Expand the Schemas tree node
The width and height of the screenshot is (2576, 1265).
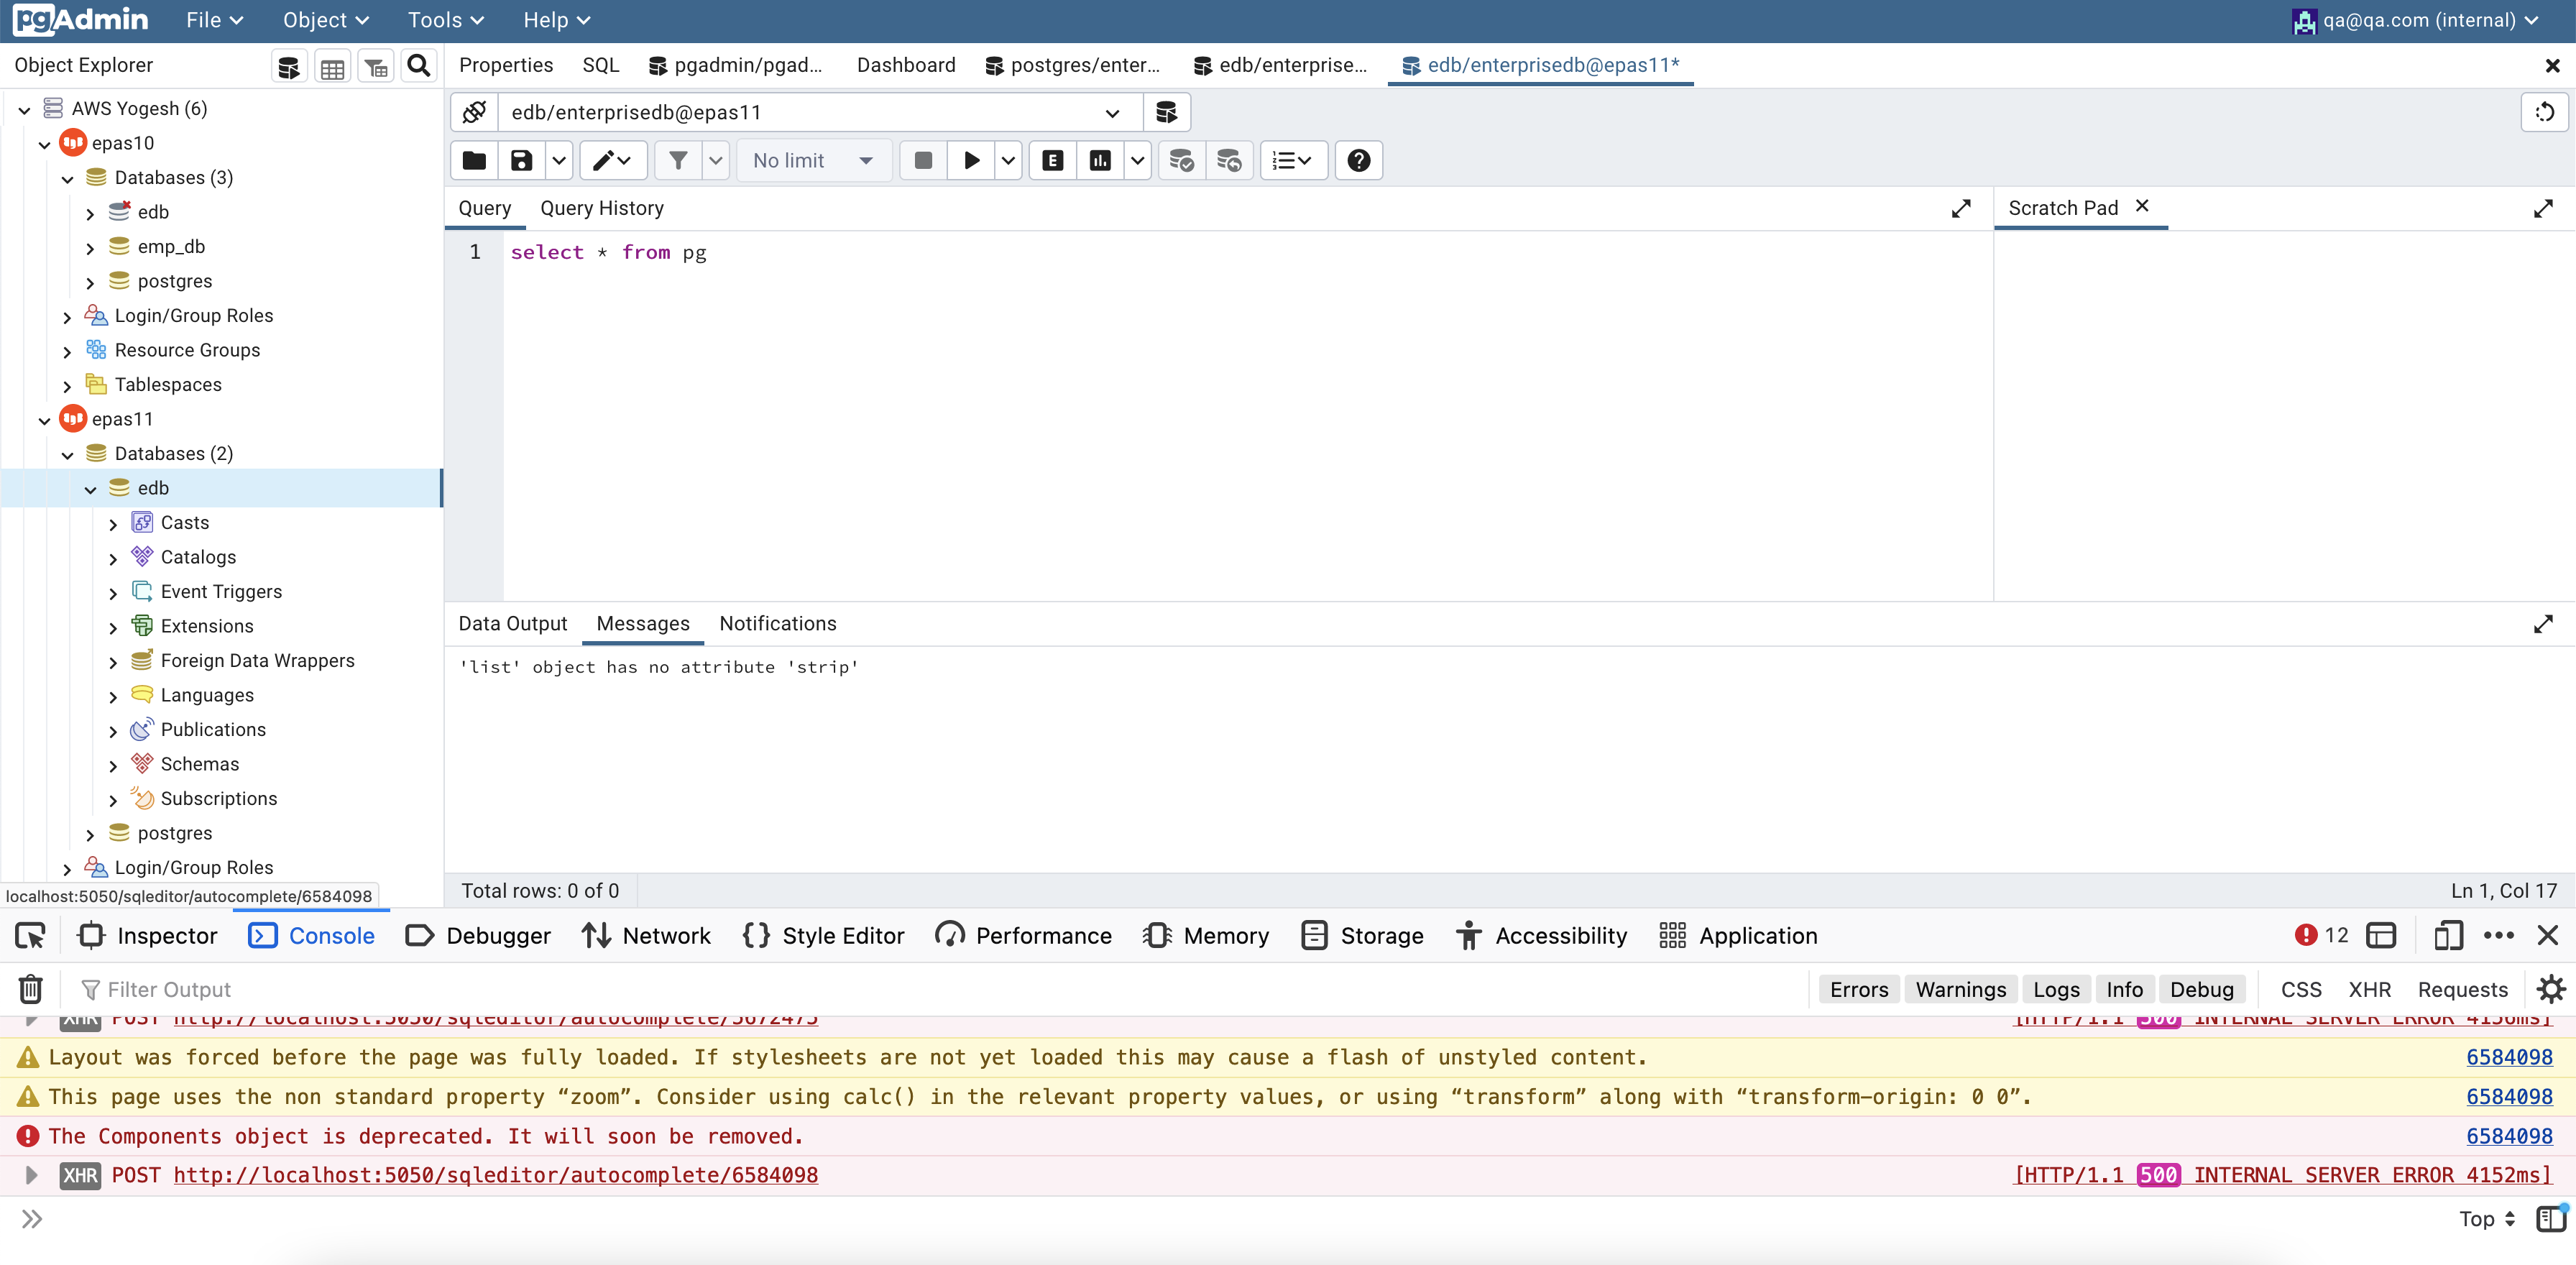(x=113, y=764)
